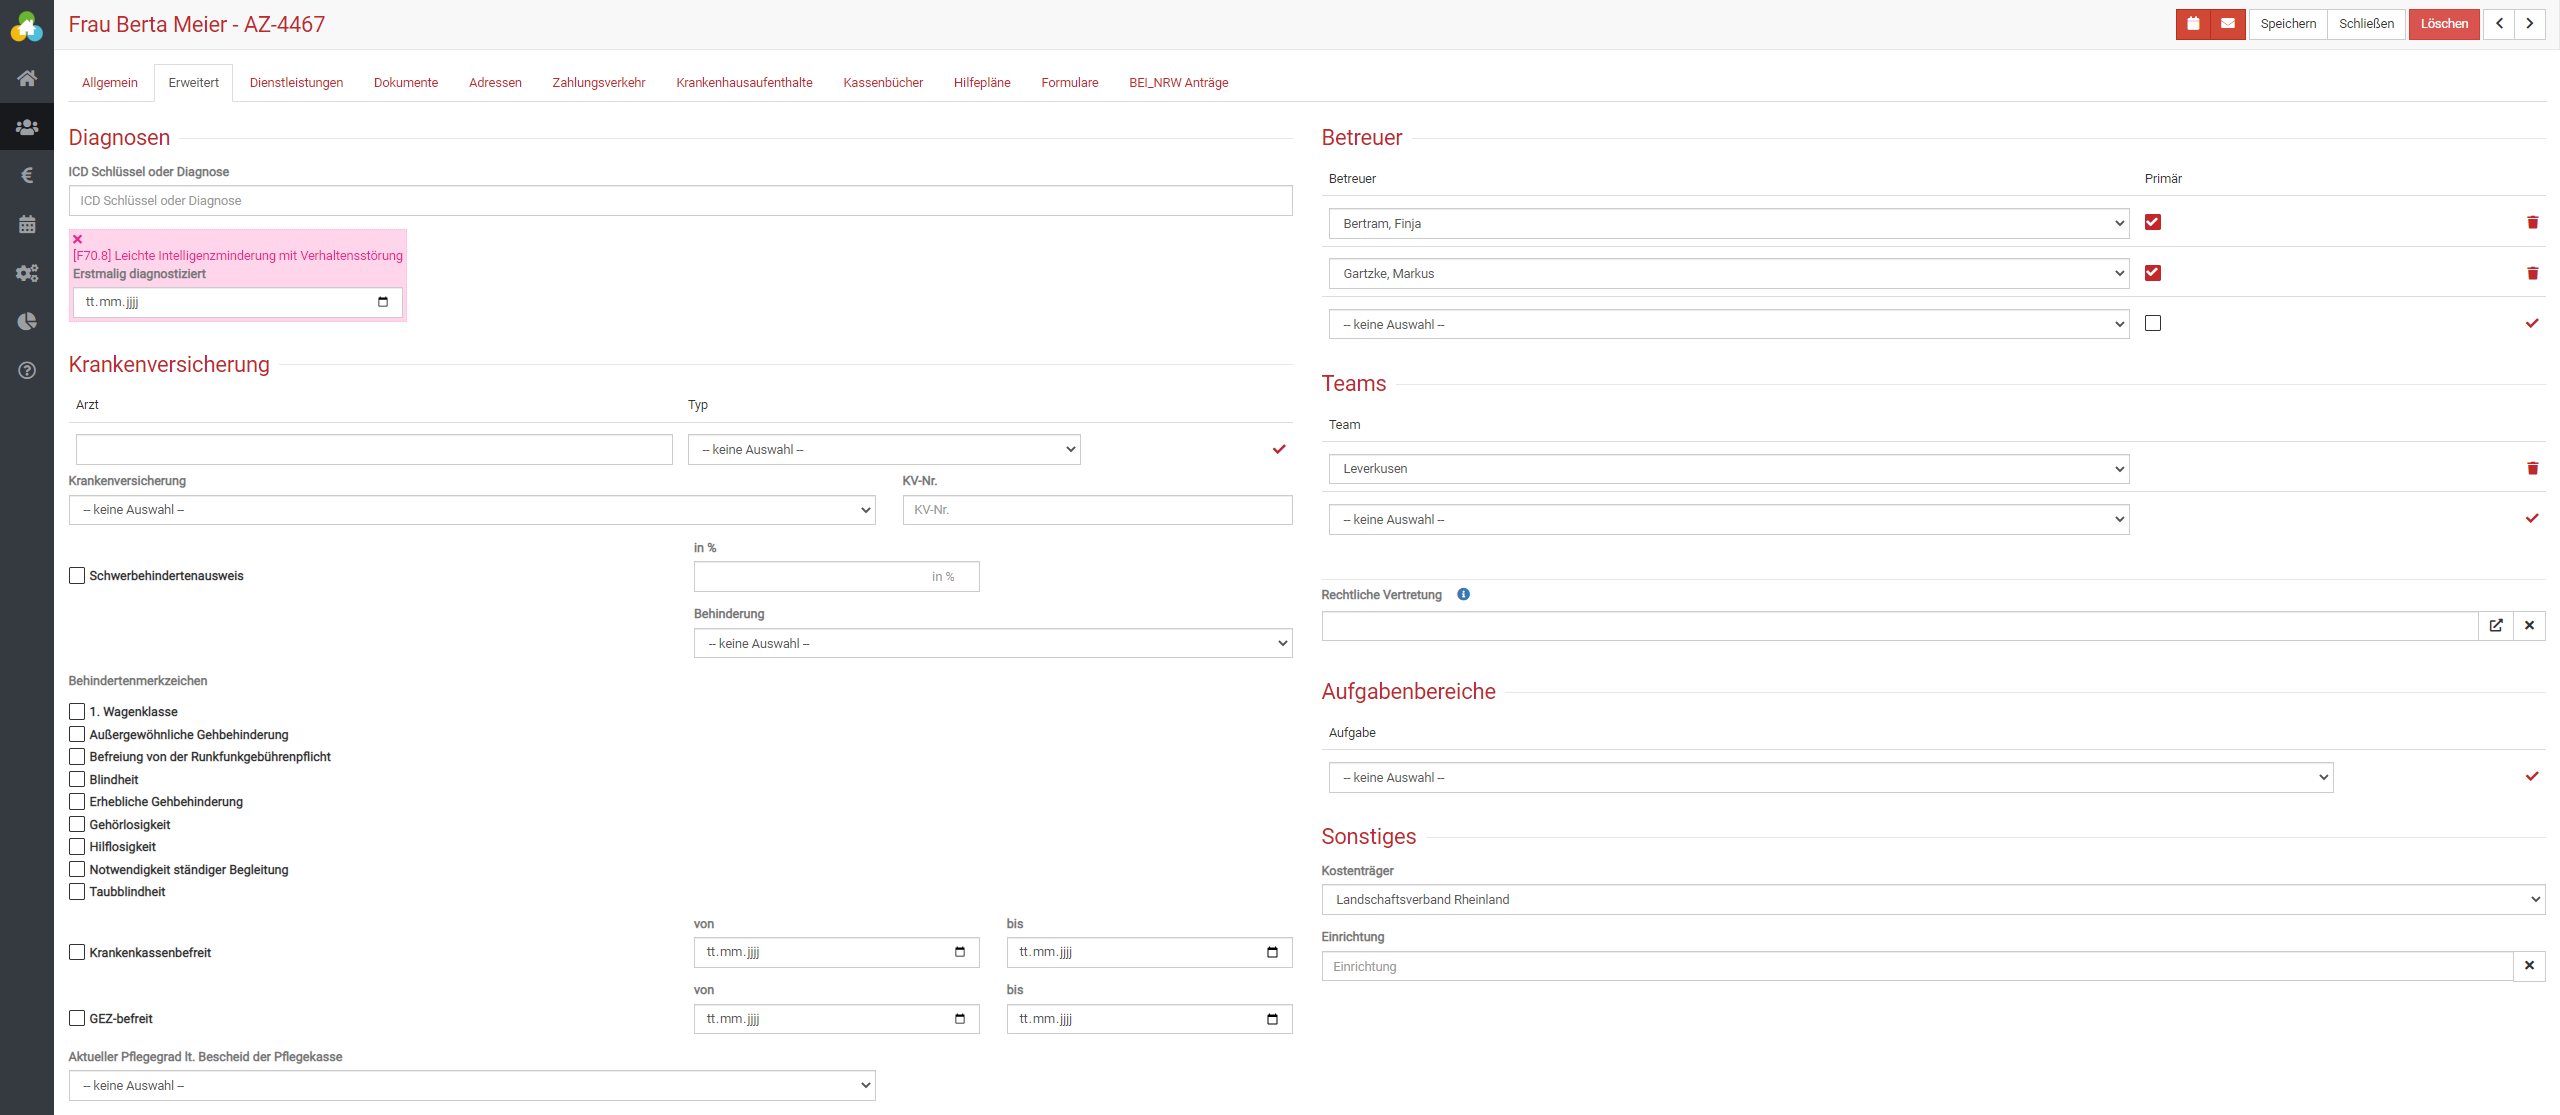Open the Behinderung dropdown

(992, 644)
